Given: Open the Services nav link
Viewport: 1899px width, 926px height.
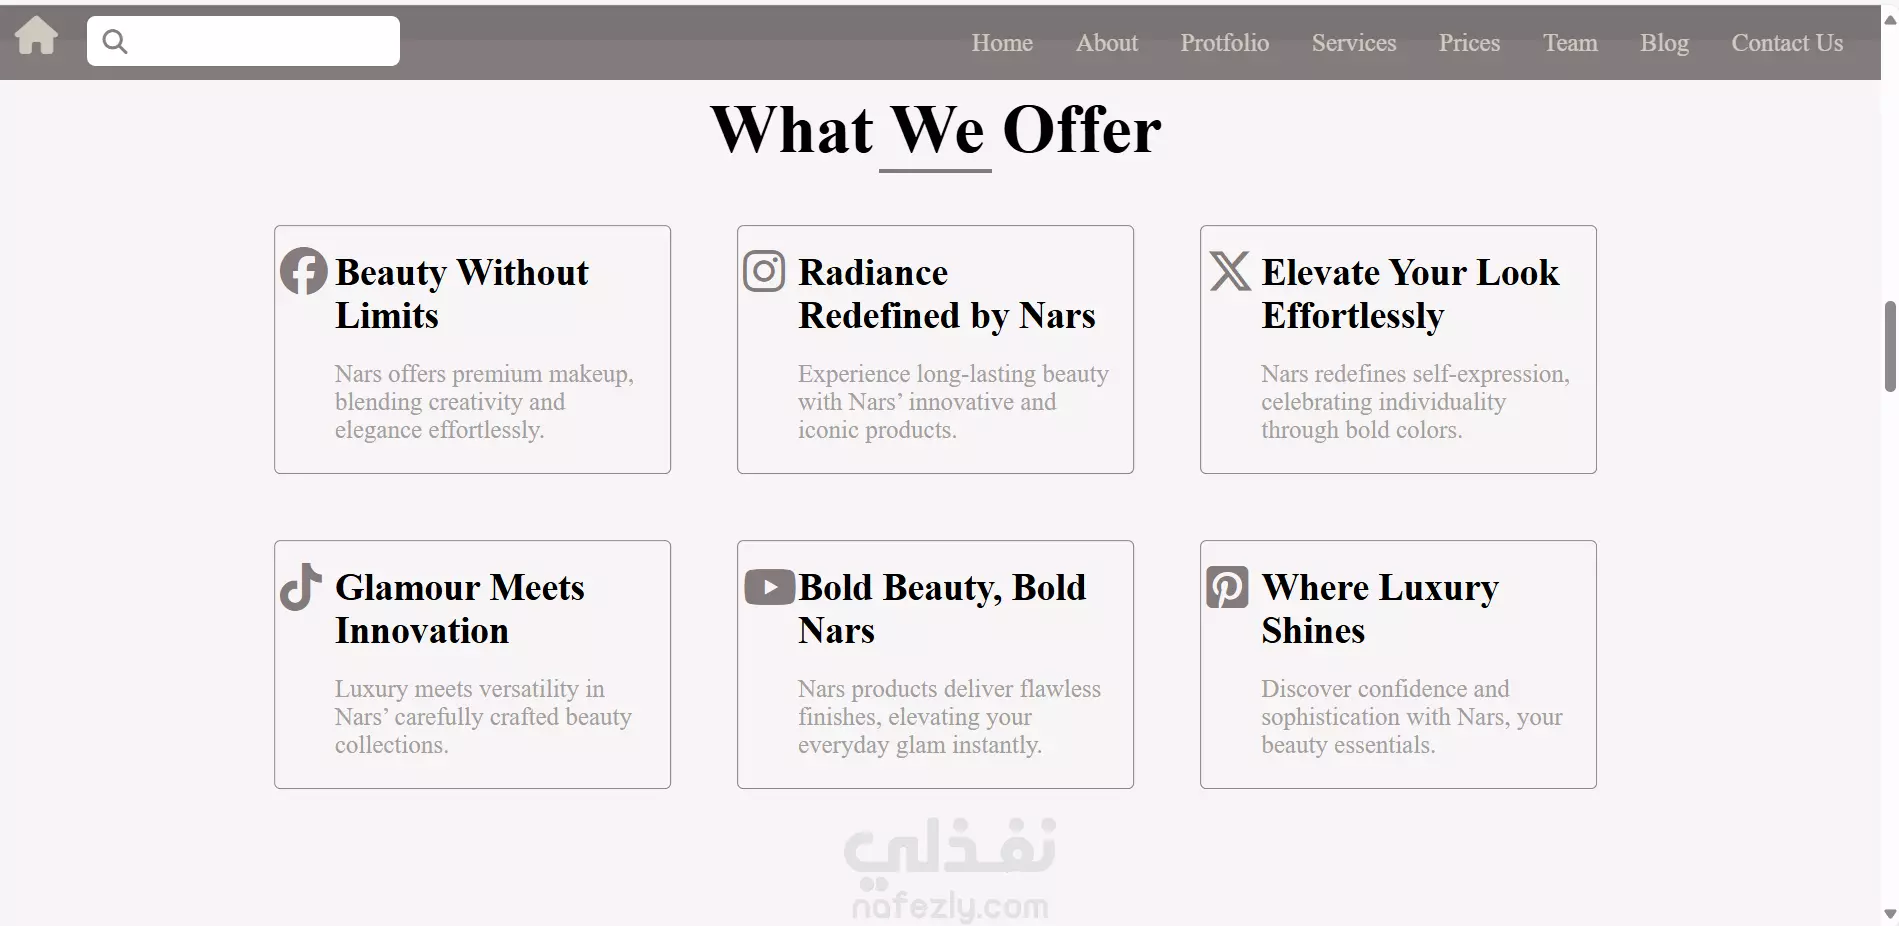Looking at the screenshot, I should (x=1354, y=43).
